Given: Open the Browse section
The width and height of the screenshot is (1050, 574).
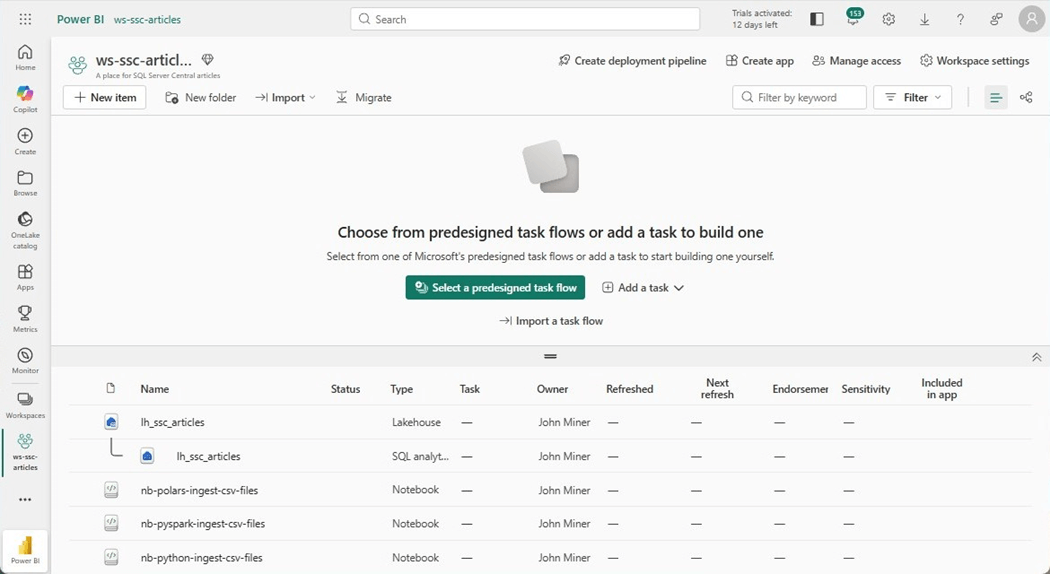Looking at the screenshot, I should 25,183.
